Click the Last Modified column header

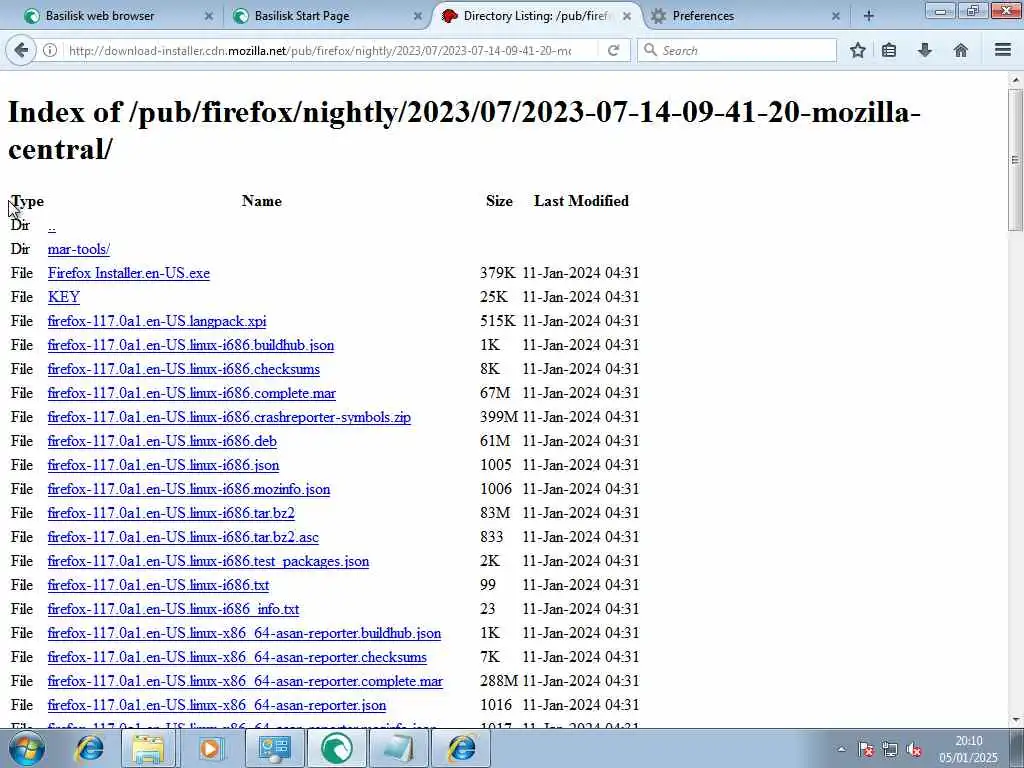pos(581,201)
